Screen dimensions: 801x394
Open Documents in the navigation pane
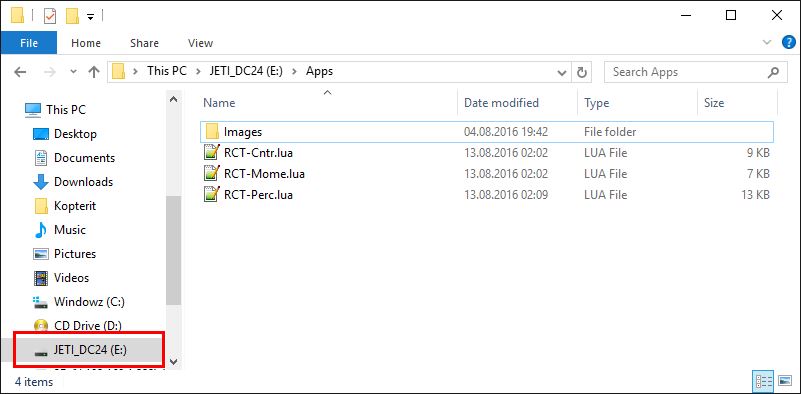84,158
